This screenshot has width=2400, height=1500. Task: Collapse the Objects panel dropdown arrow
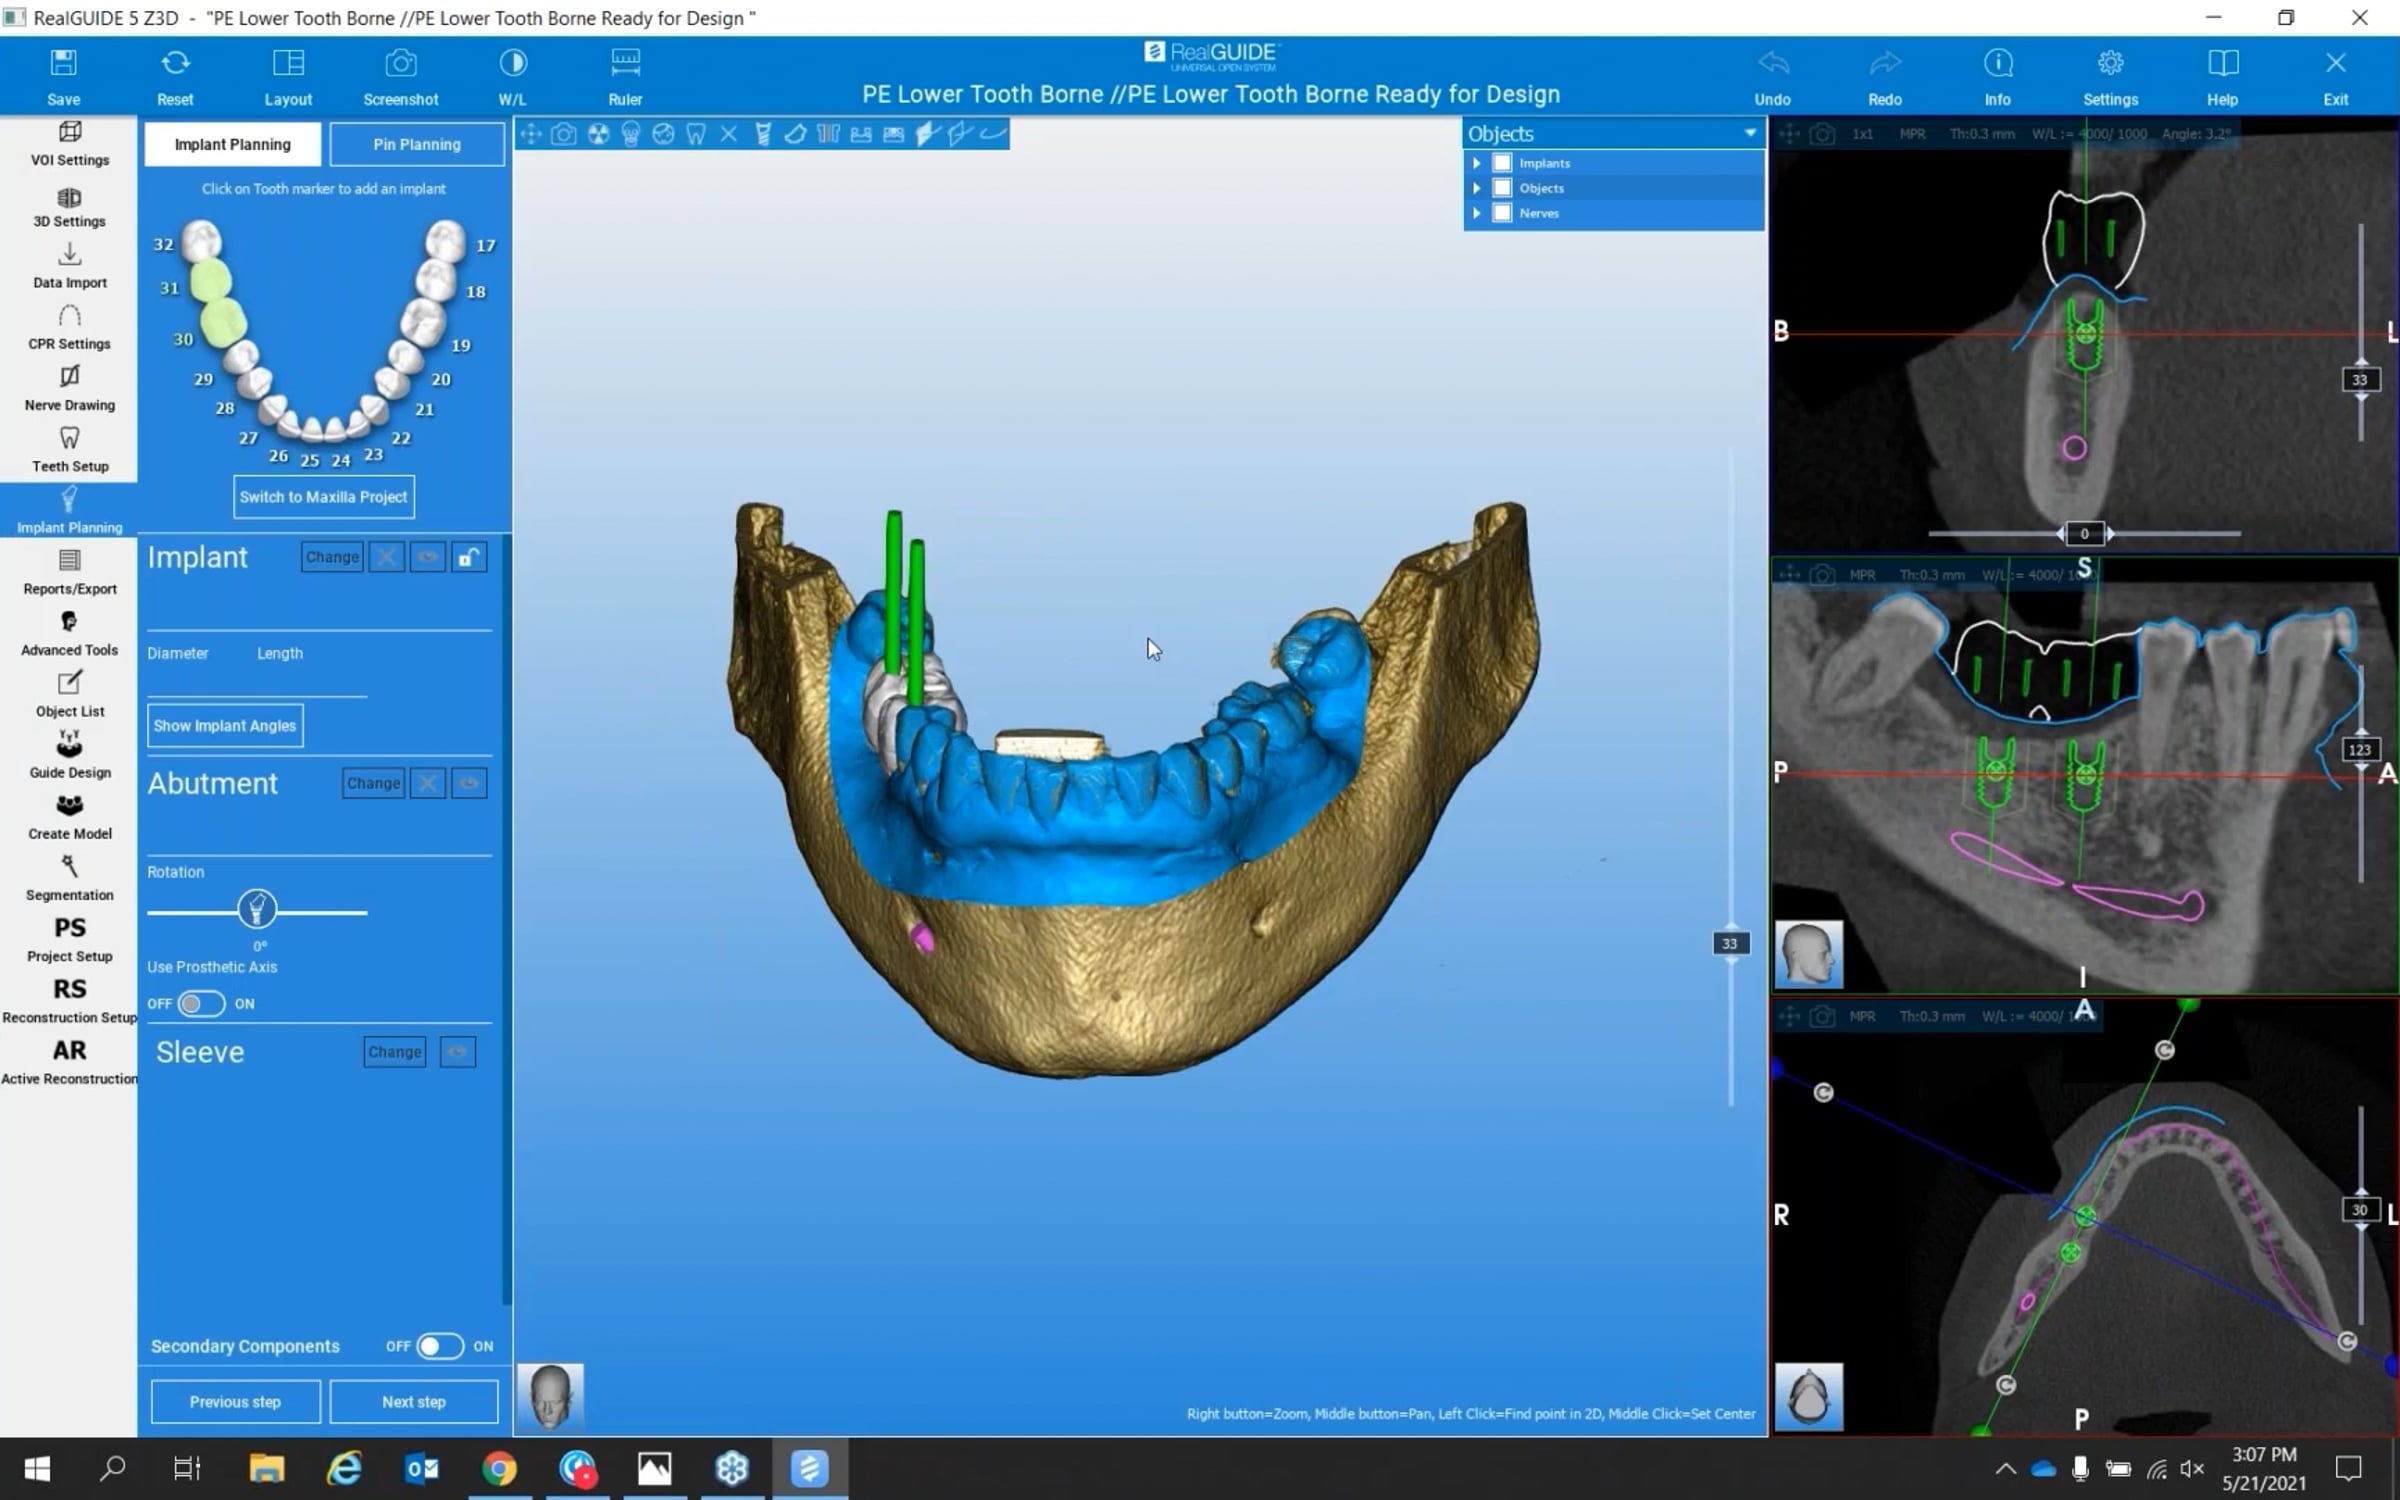[1749, 133]
